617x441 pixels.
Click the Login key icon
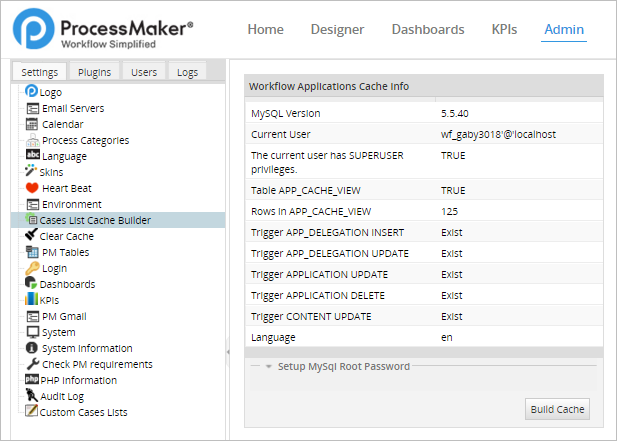click(33, 268)
